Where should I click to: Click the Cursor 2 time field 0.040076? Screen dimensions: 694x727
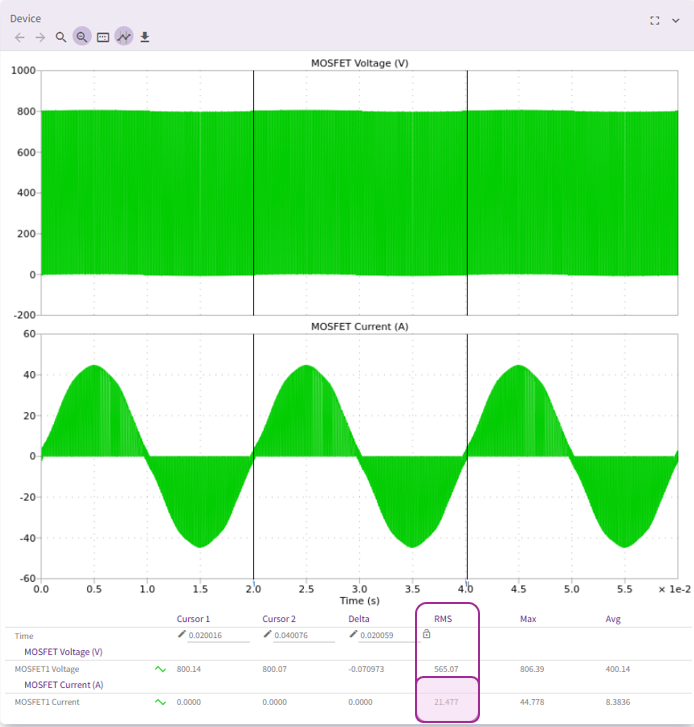304,636
